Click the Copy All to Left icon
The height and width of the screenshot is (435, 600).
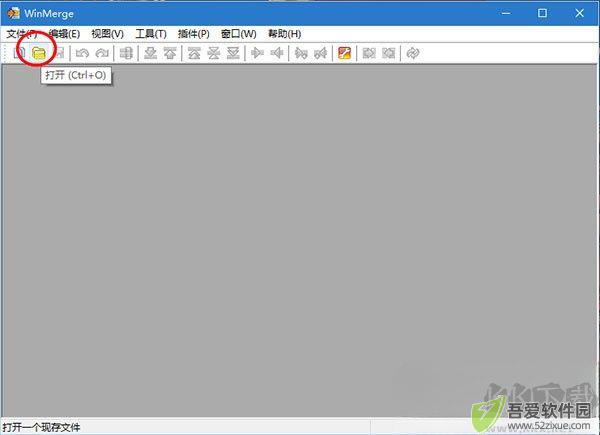(x=388, y=53)
